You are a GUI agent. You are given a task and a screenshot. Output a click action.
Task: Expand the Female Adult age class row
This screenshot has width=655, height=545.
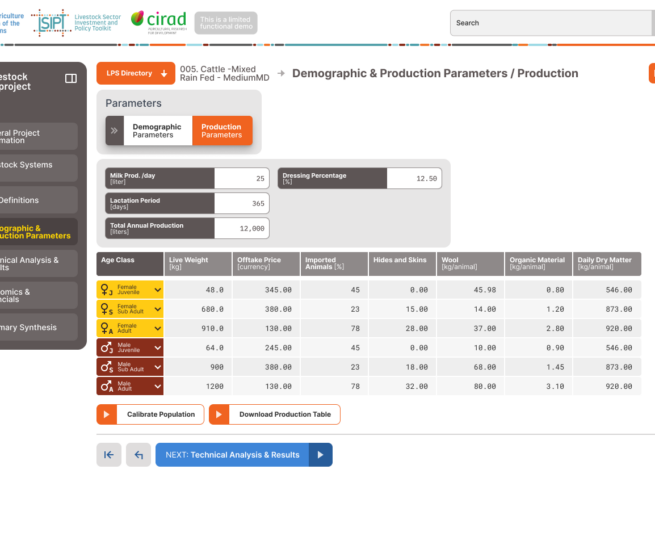(x=157, y=328)
